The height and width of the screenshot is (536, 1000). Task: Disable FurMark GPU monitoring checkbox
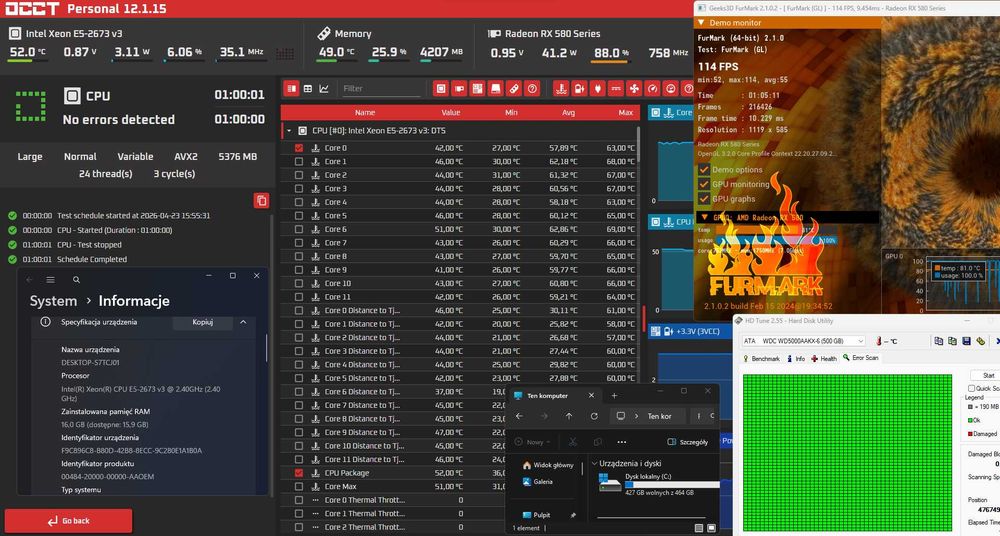tap(704, 184)
